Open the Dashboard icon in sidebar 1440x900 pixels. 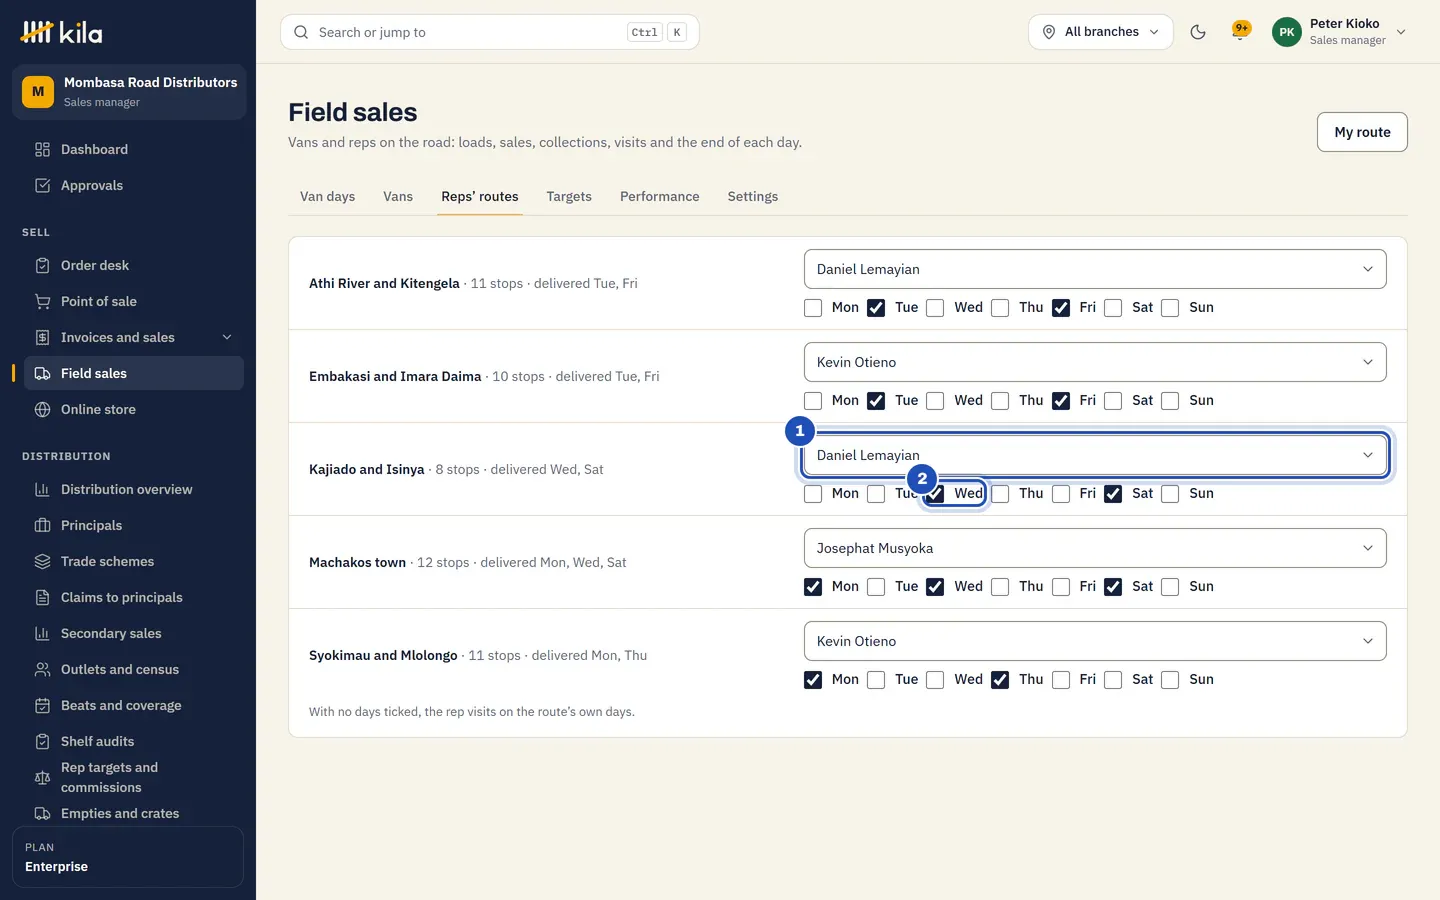coord(42,150)
